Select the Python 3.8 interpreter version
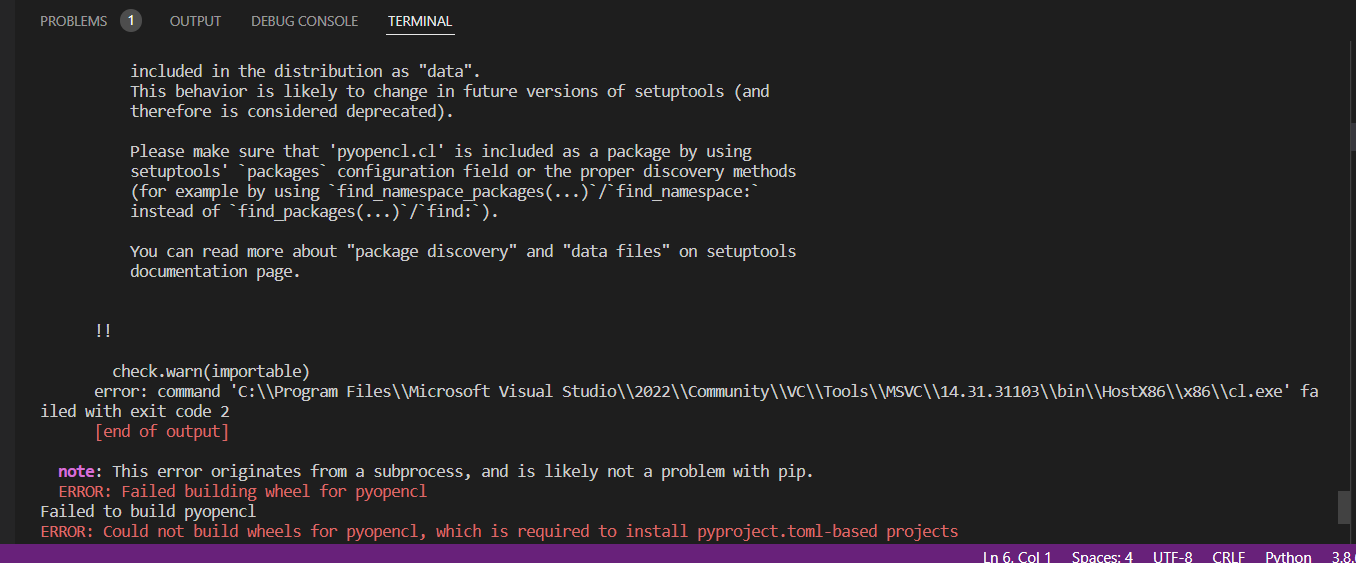1356x563 pixels. coord(1342,557)
